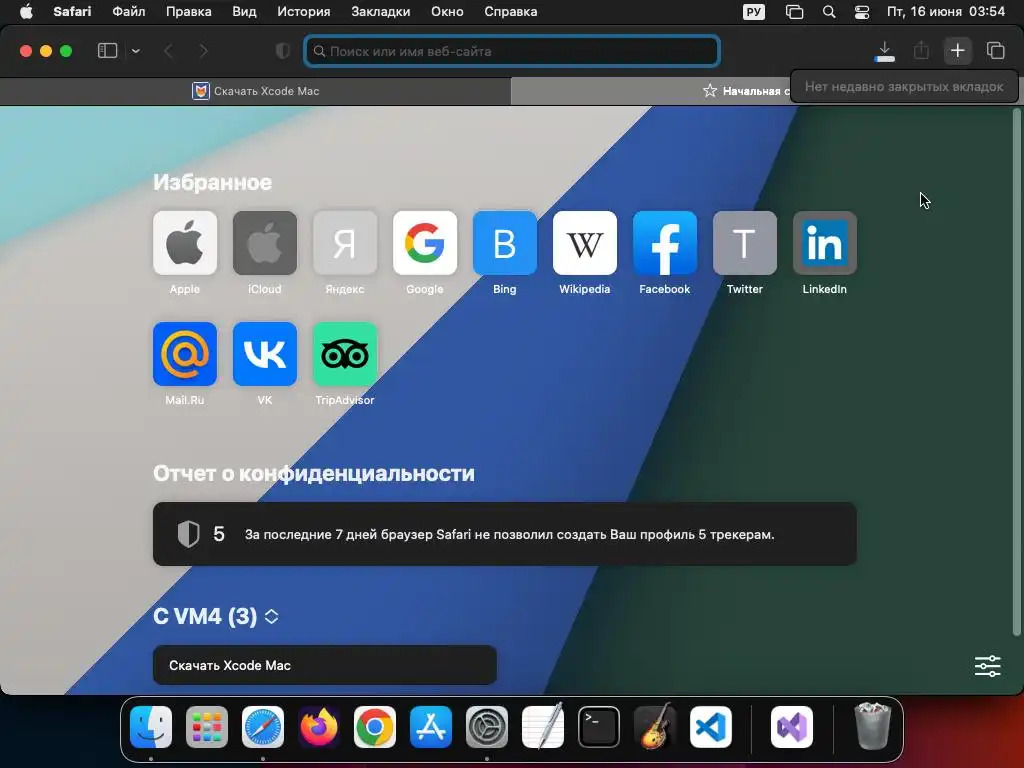
Task: Click the Share toolbar icon
Action: pyautogui.click(x=921, y=51)
